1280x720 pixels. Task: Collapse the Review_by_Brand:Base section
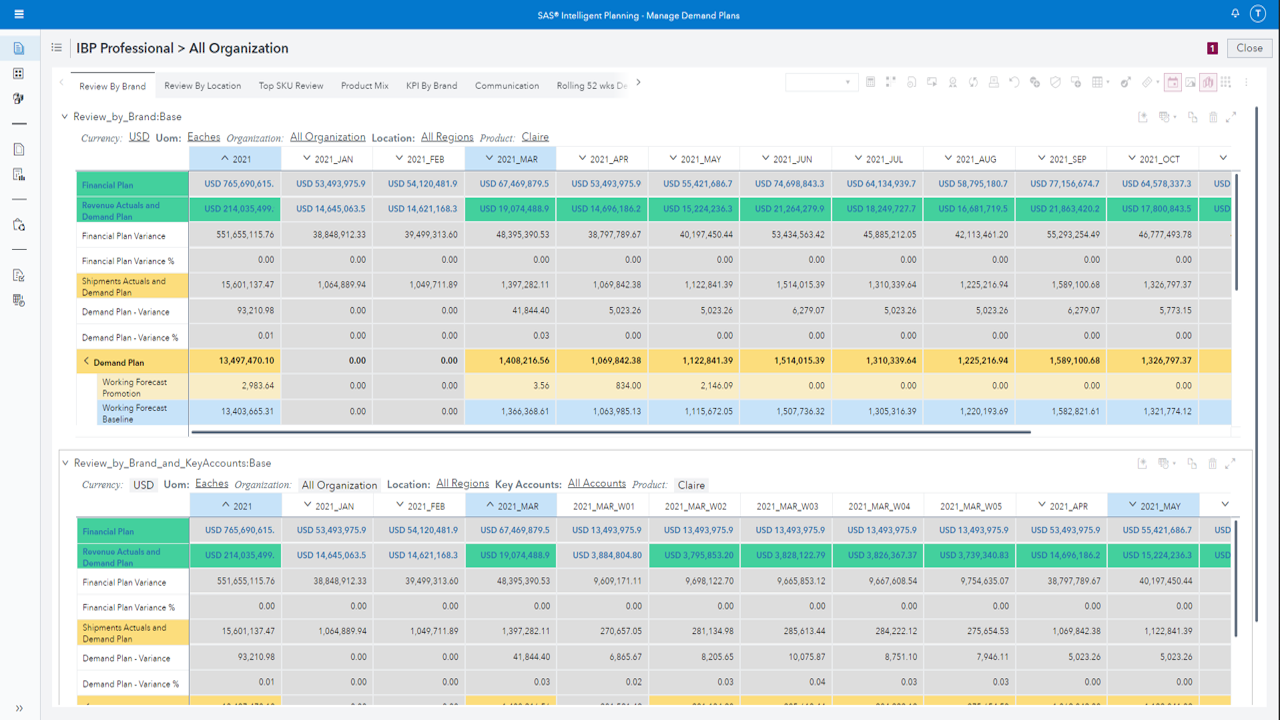[66, 117]
